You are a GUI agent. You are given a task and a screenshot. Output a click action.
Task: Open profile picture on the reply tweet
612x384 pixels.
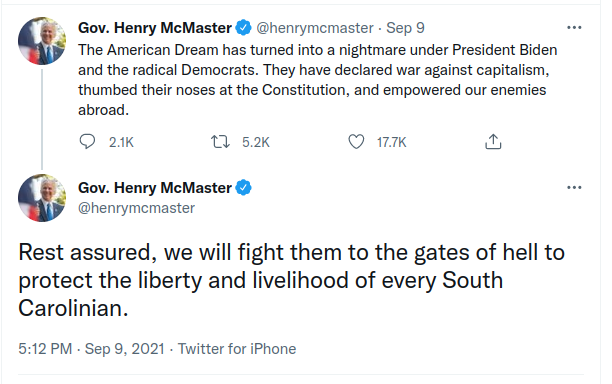click(x=42, y=198)
